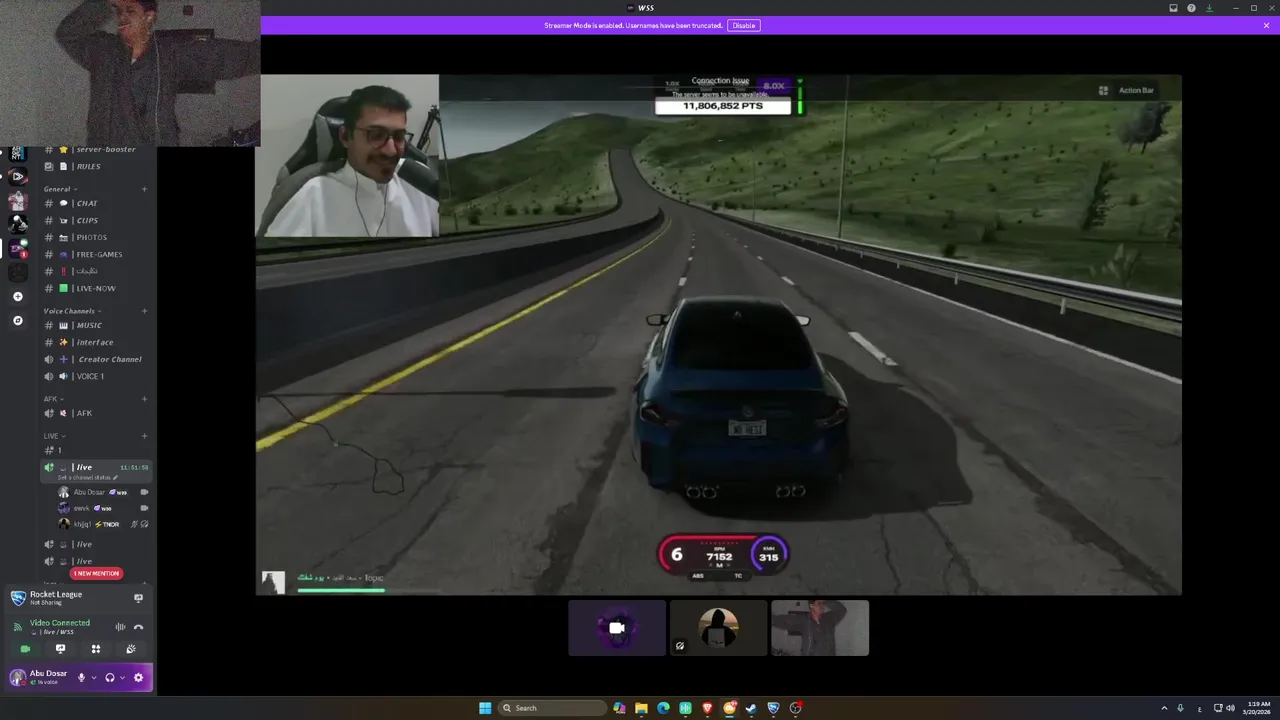1280x720 pixels.
Task: Open the FREE-GAMES text channel
Action: 97,254
